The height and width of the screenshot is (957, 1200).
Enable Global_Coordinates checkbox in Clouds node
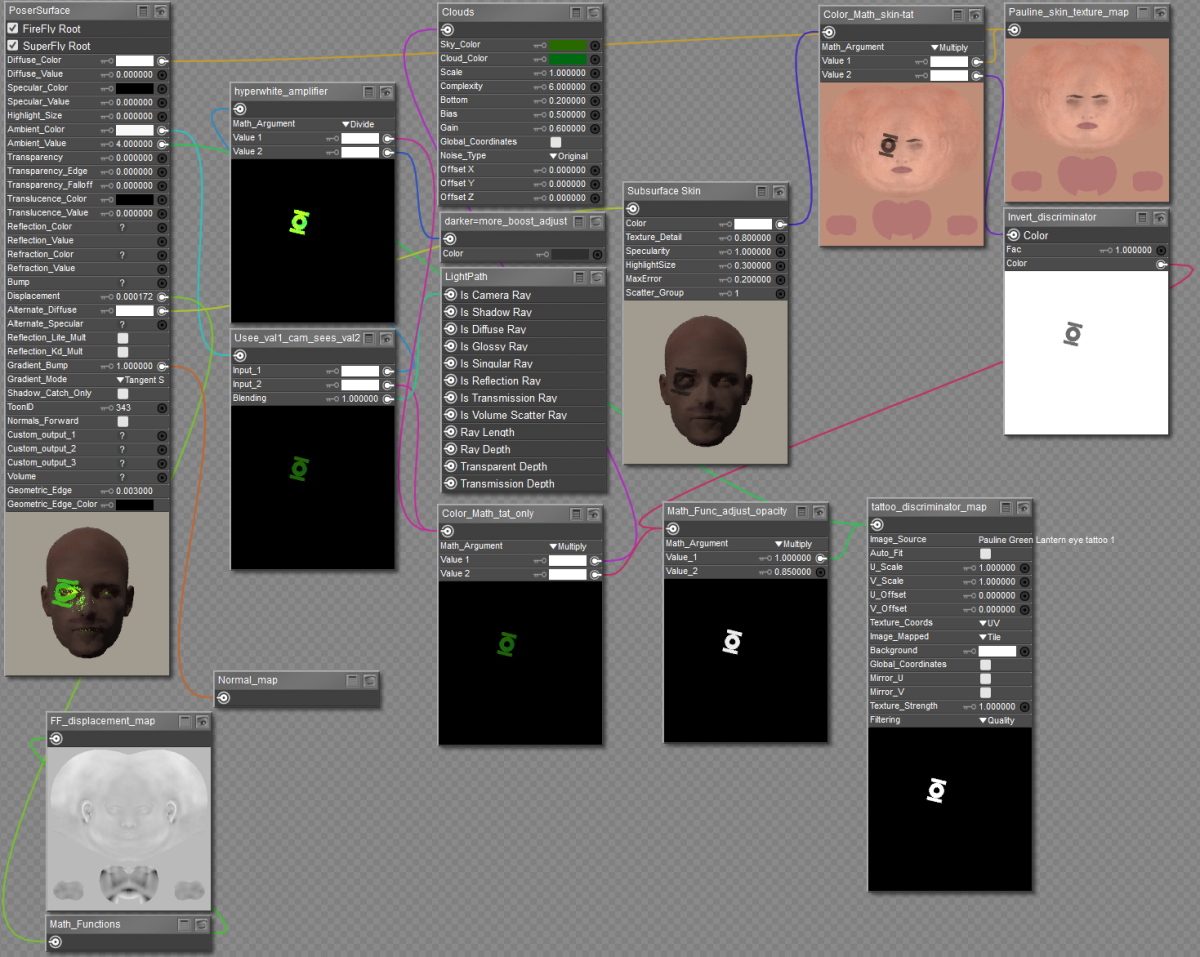click(556, 142)
